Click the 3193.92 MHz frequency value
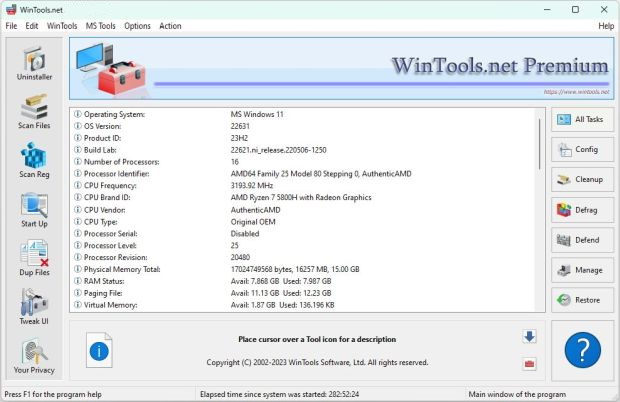This screenshot has width=620, height=402. point(251,185)
